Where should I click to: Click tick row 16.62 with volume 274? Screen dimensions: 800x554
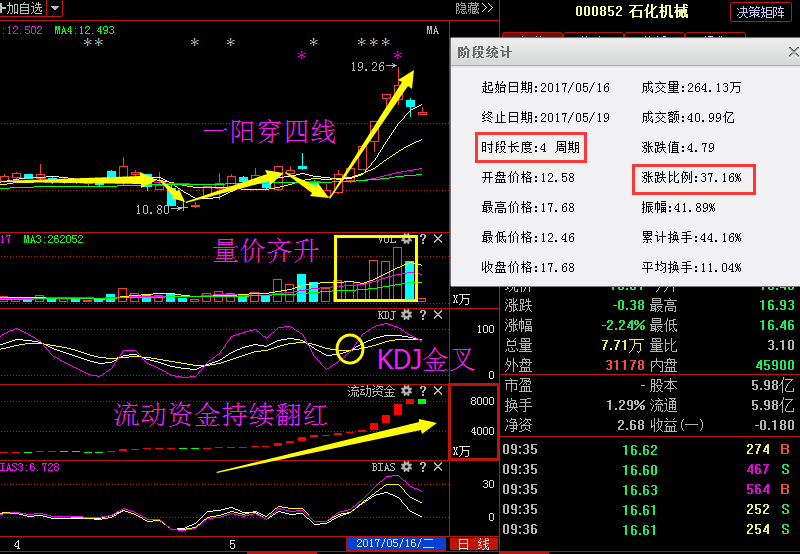647,450
